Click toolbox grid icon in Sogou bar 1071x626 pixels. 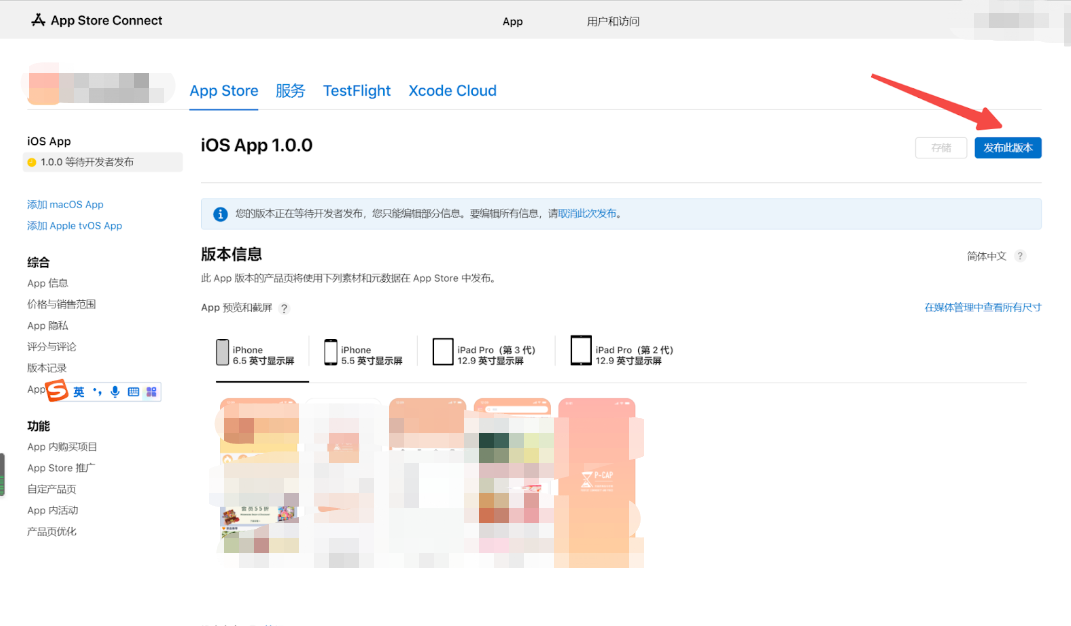151,392
